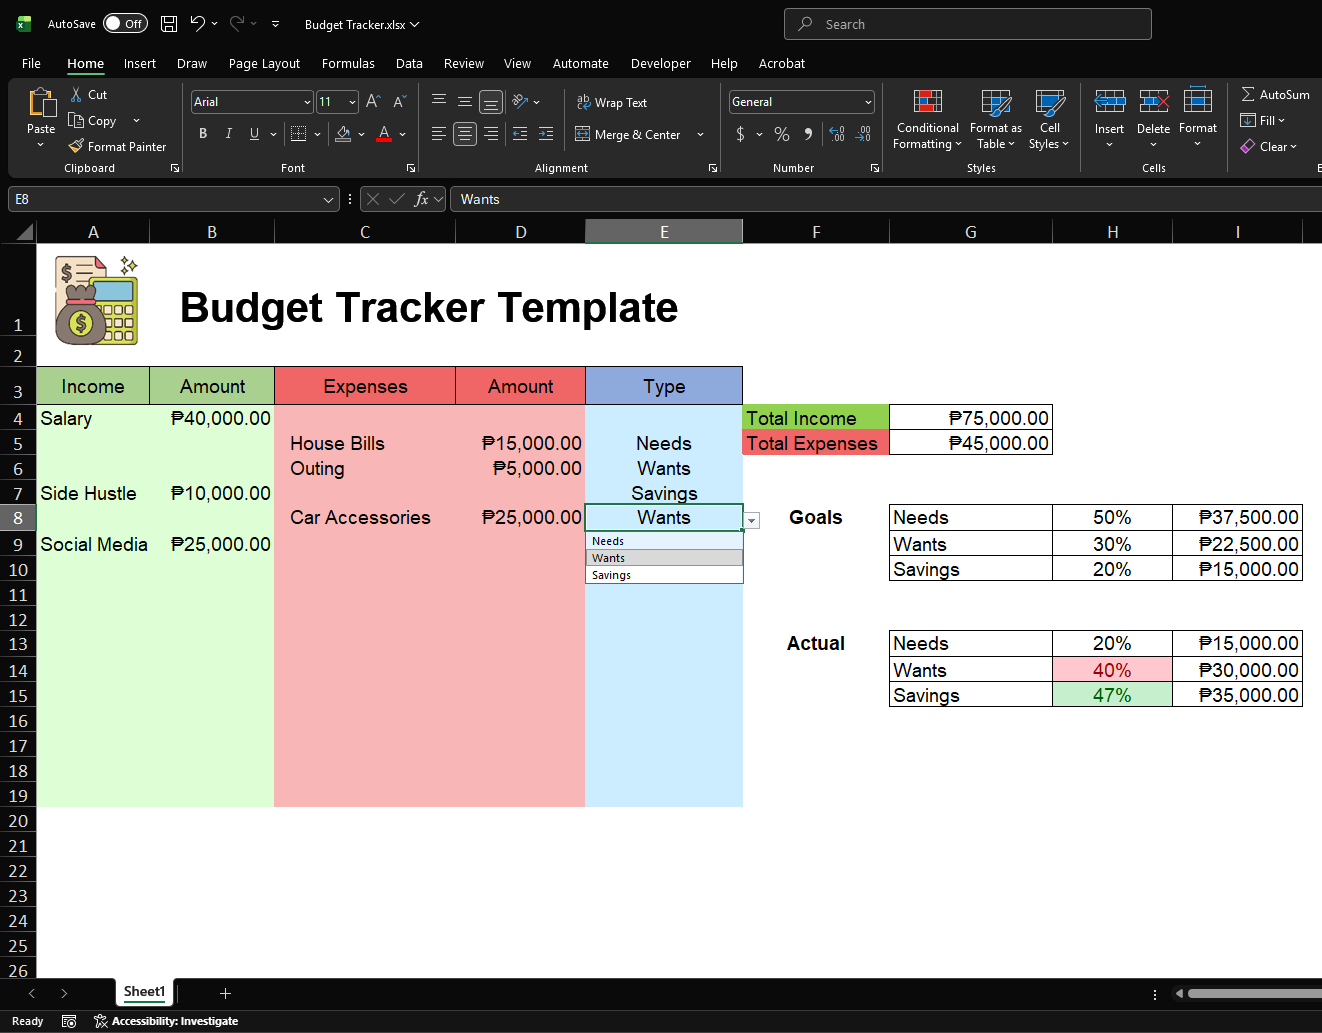The width and height of the screenshot is (1322, 1033).
Task: Enable Wrap Text for the cell
Action: pos(611,102)
